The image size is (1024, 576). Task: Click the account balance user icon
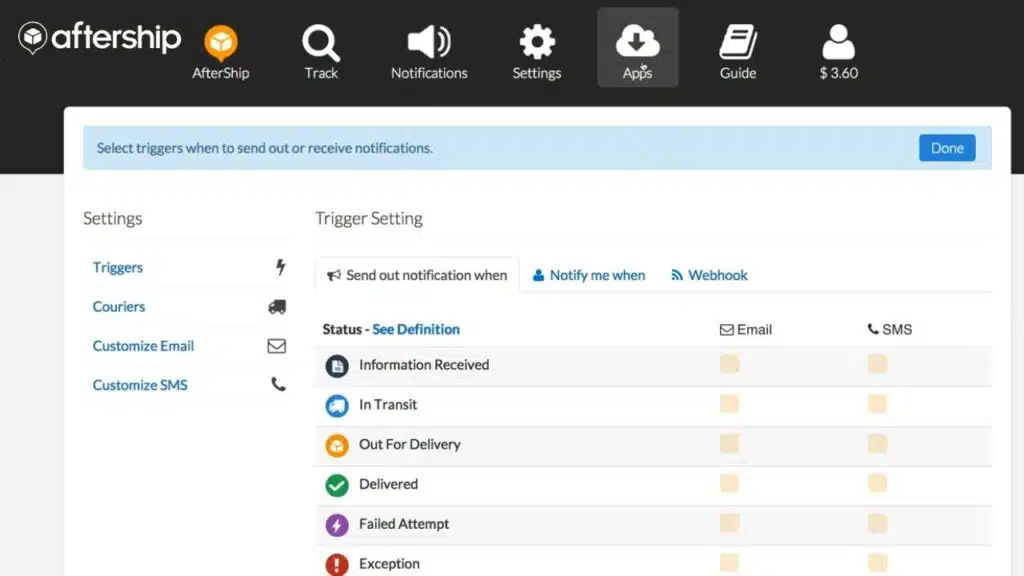point(838,43)
